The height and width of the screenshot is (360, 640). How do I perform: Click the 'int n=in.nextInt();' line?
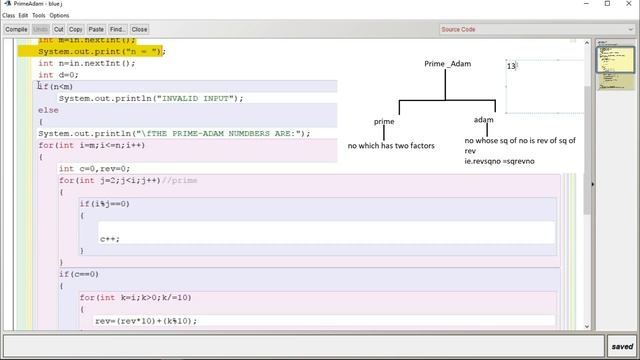pos(87,63)
